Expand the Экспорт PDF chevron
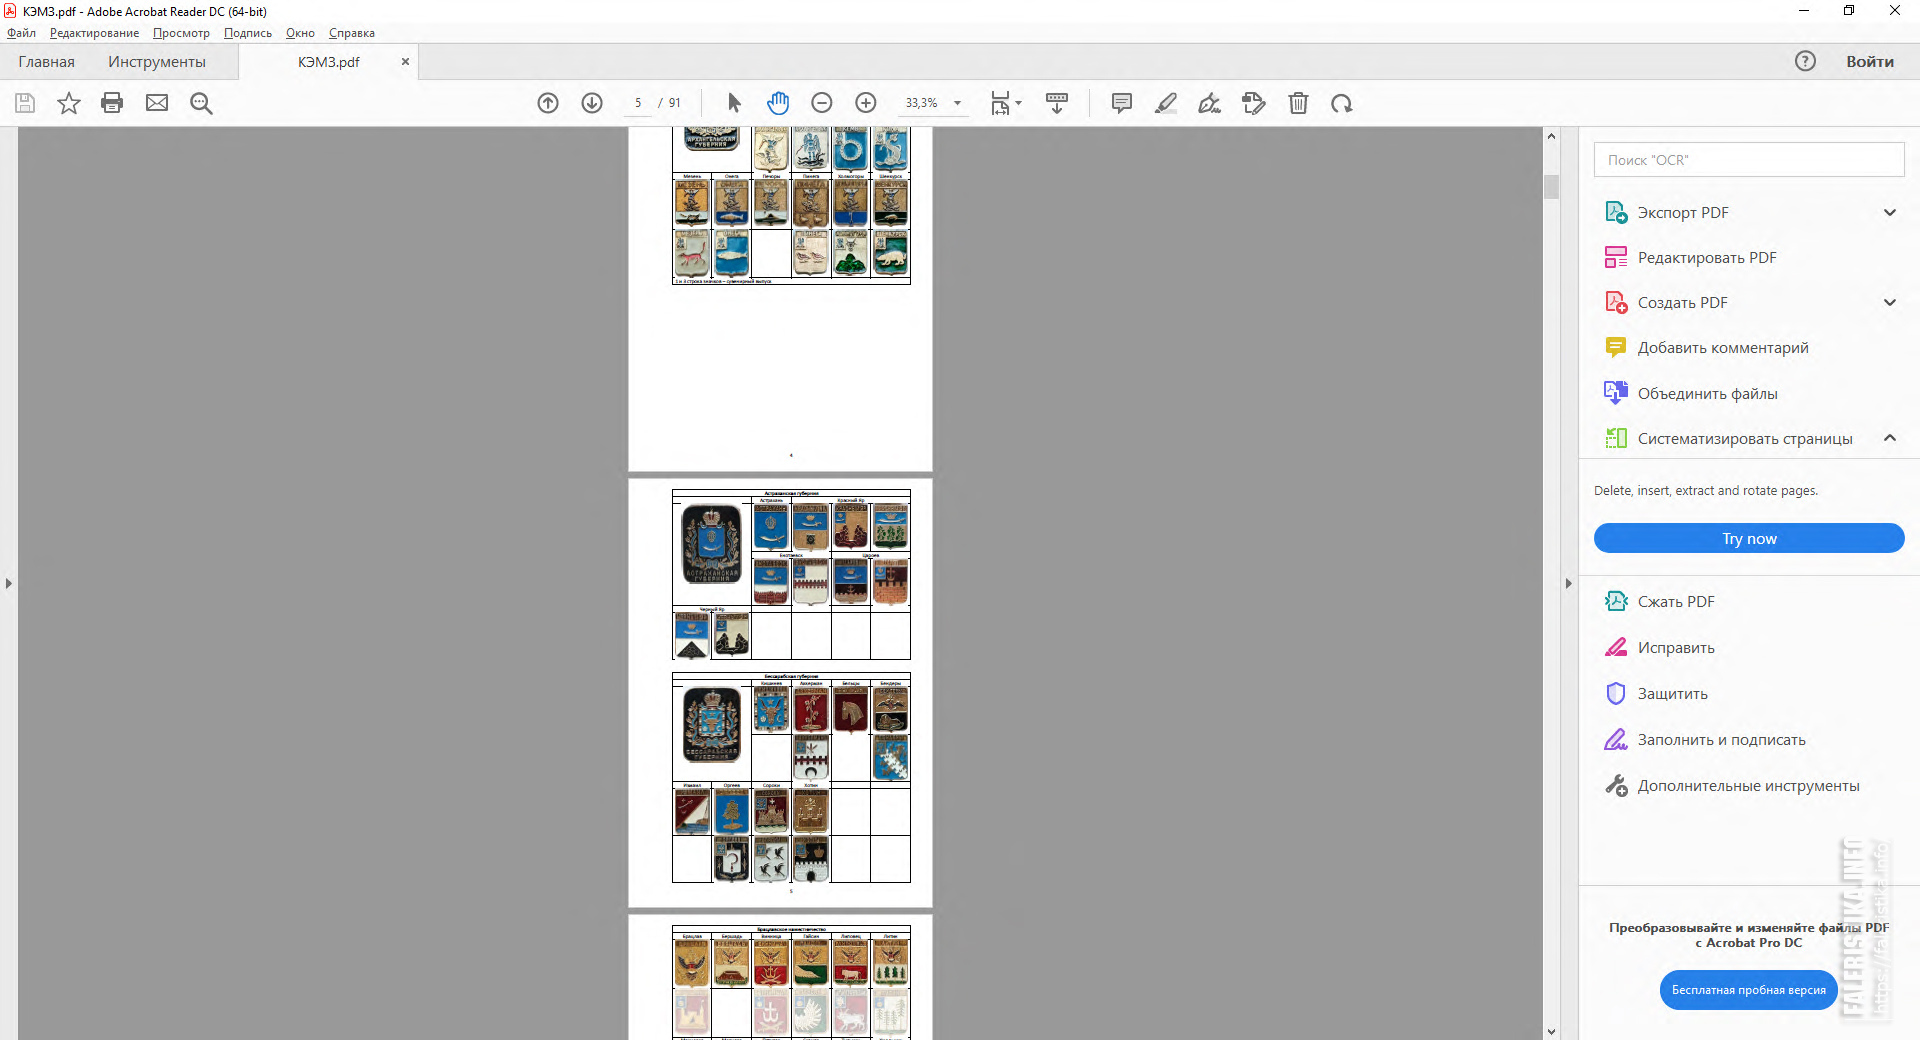The height and width of the screenshot is (1040, 1920). pos(1890,212)
